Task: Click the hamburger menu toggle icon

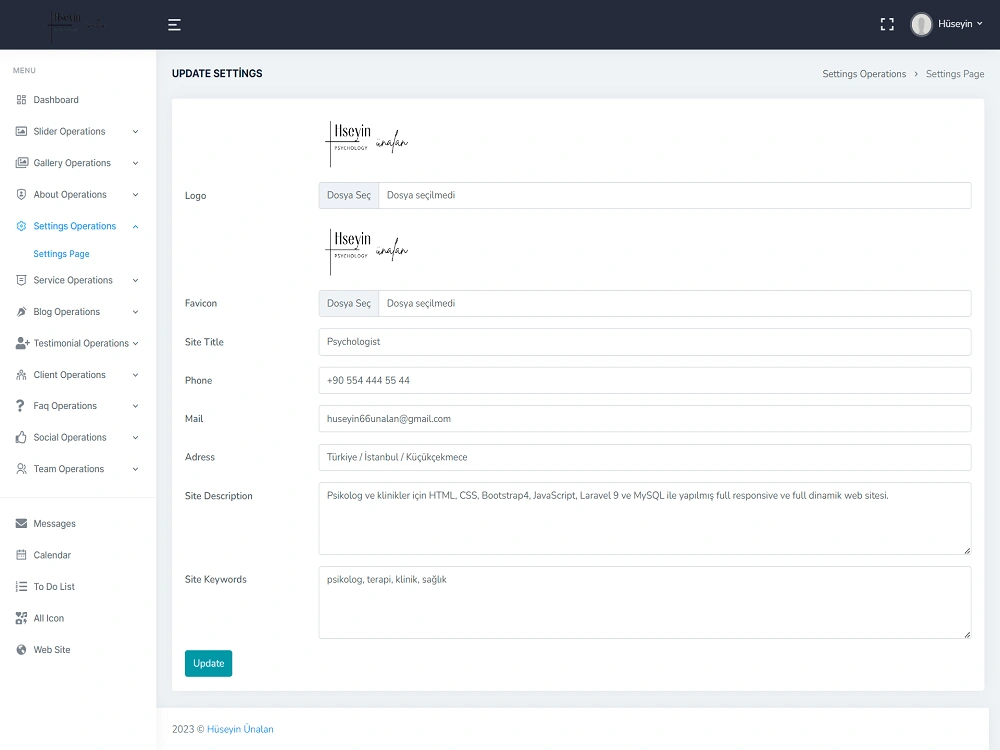Action: pyautogui.click(x=174, y=25)
